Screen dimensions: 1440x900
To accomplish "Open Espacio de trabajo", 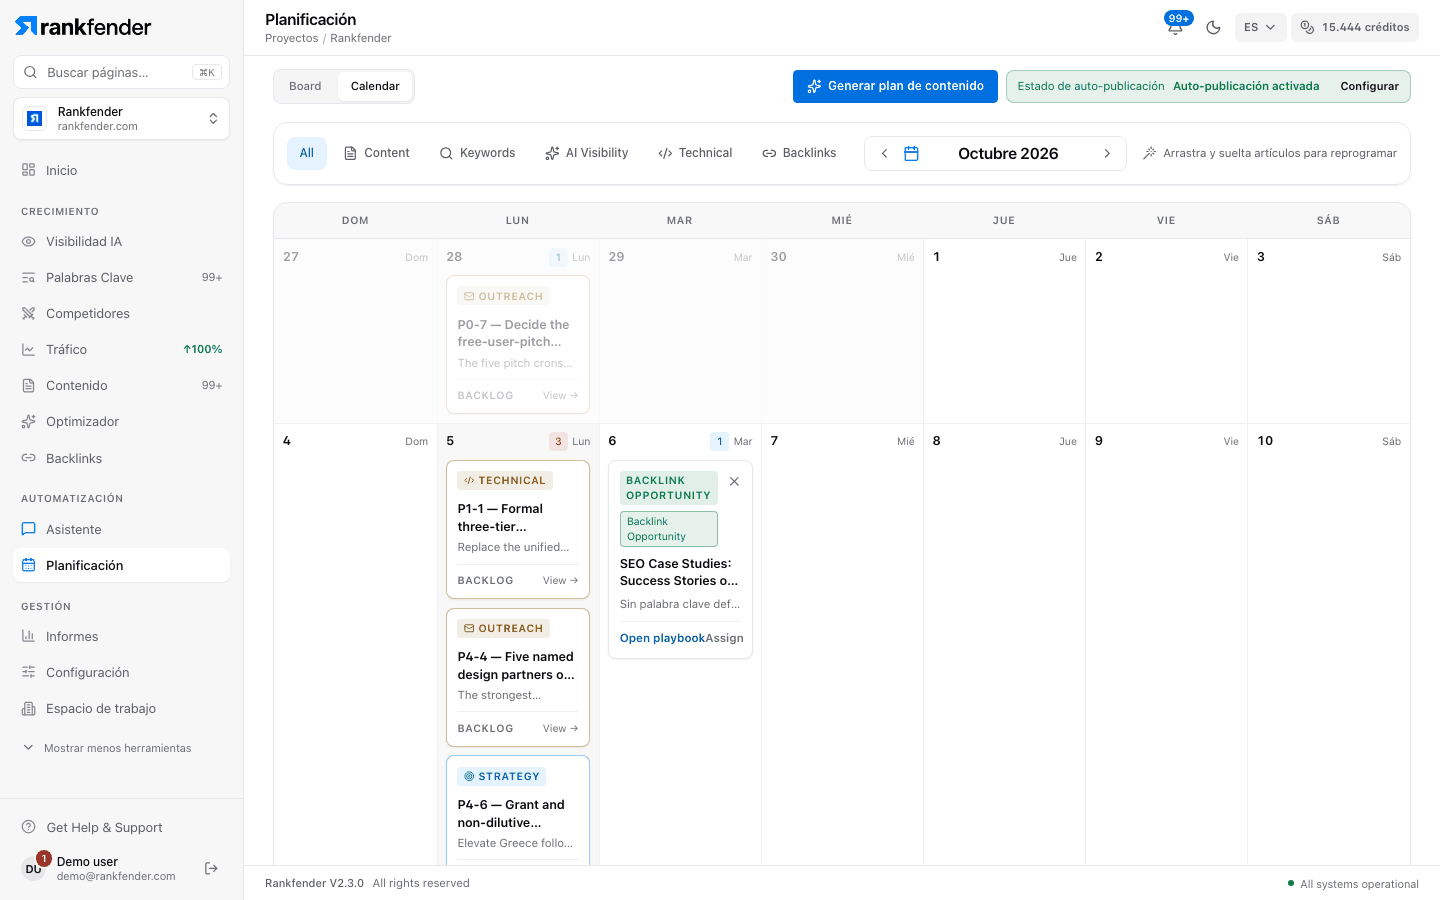I will [122, 708].
